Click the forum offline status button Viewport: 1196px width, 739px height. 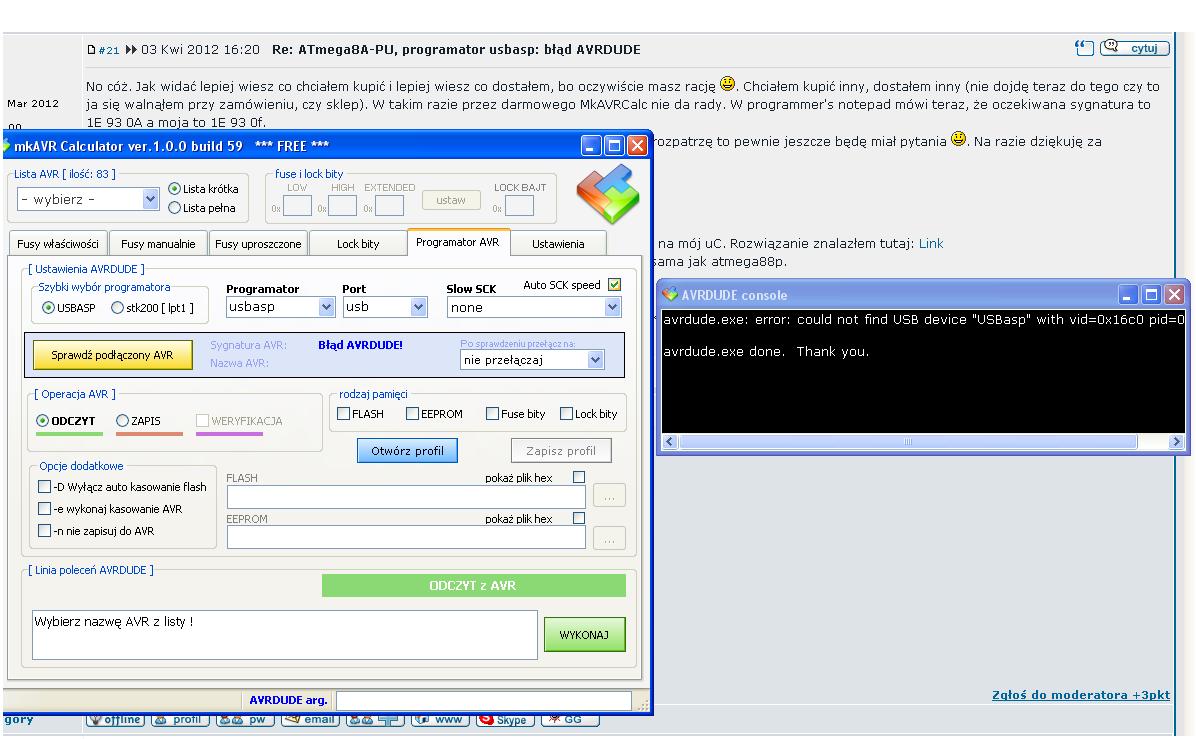point(114,719)
